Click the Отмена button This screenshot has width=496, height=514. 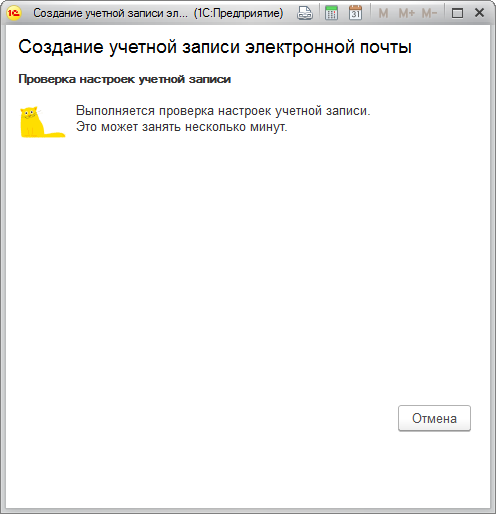pos(434,418)
